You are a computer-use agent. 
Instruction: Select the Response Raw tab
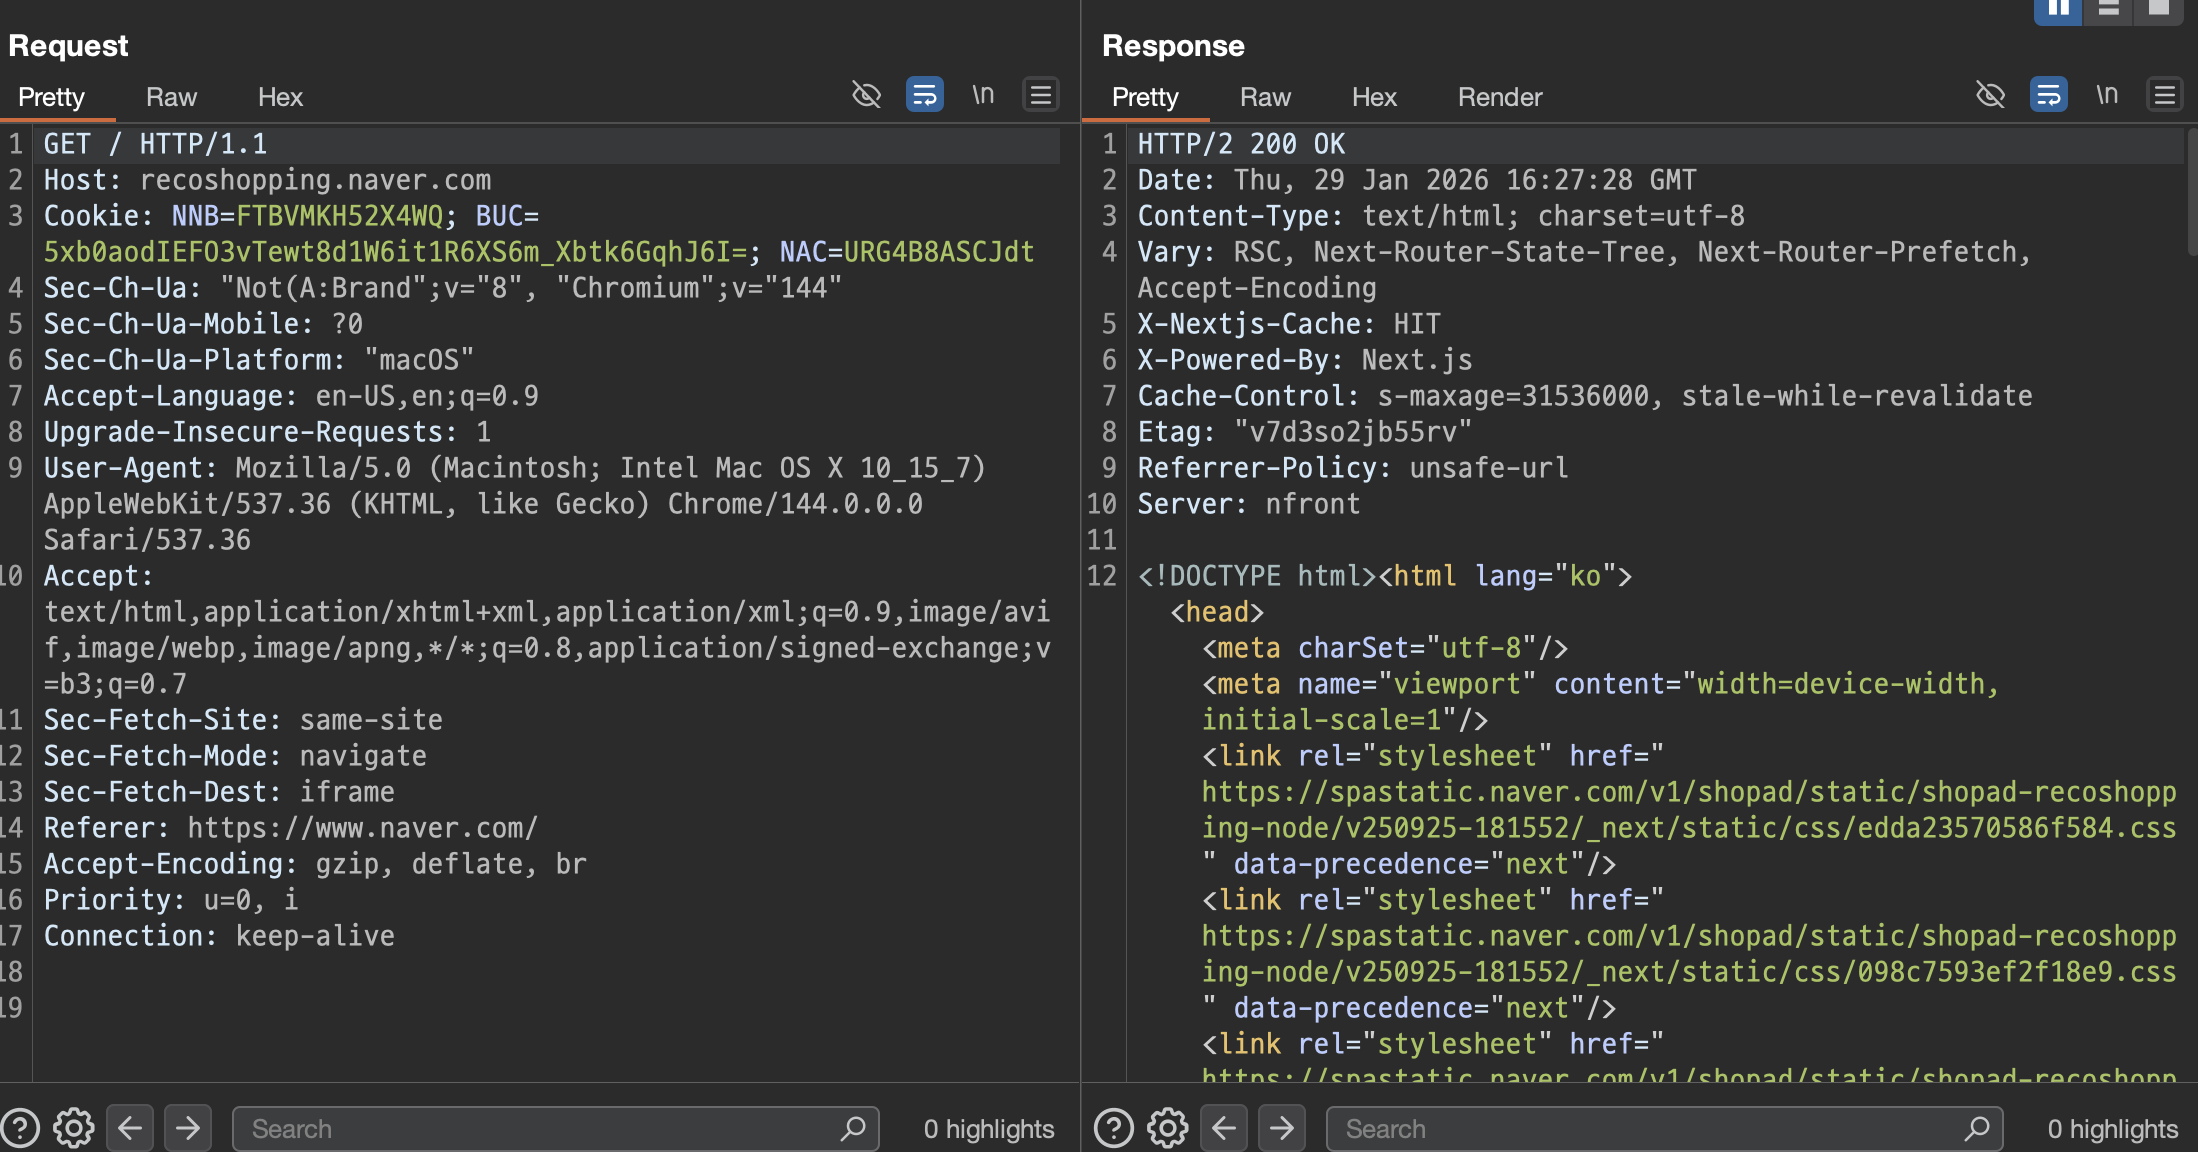coord(1265,97)
